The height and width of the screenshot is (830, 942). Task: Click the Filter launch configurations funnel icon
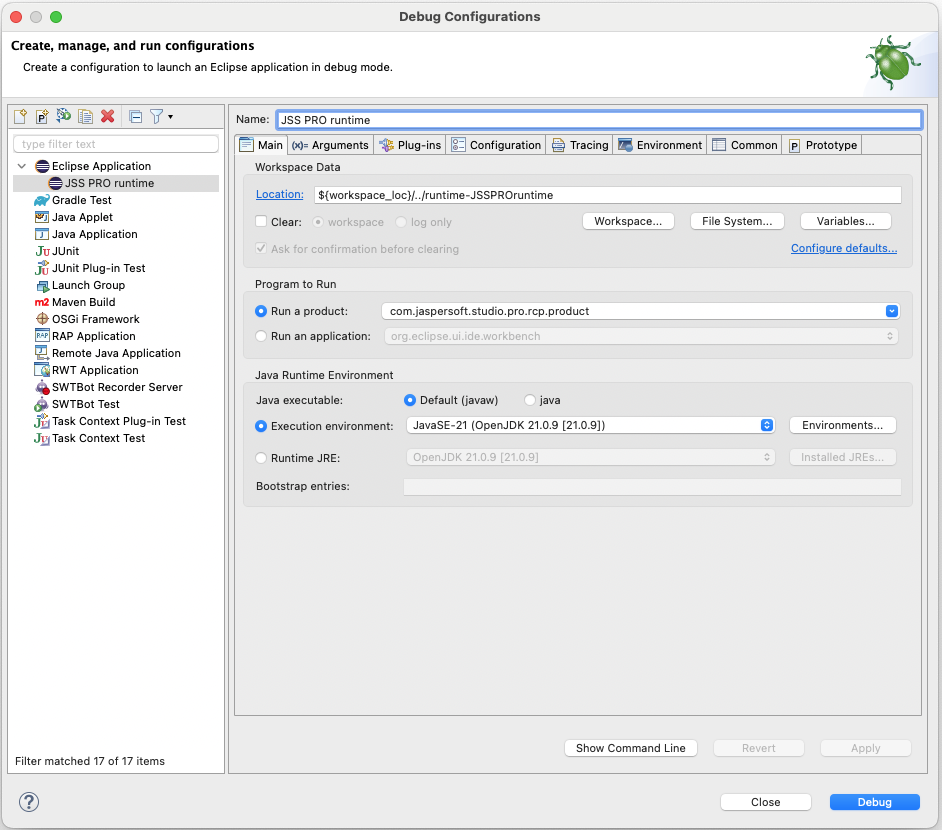156,117
